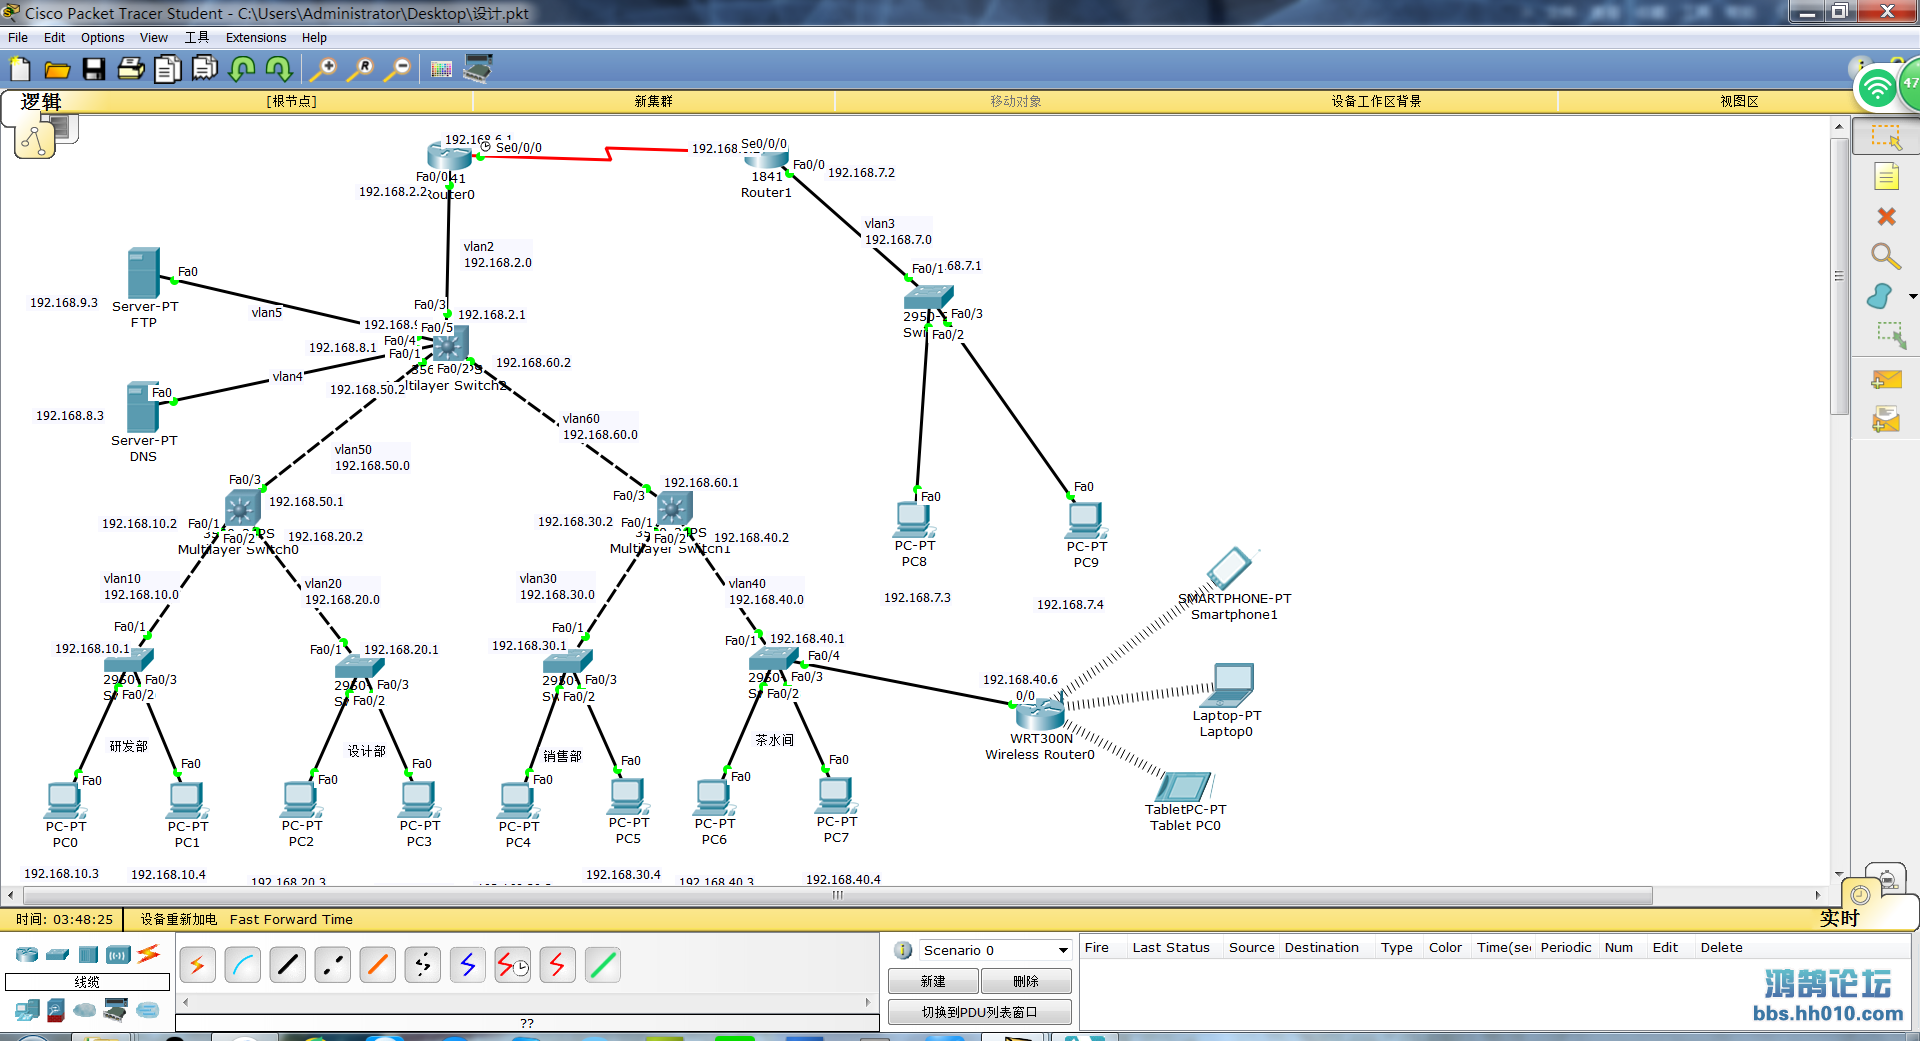Click the 视图区 viewport button
The height and width of the screenshot is (1041, 1920).
[1739, 101]
